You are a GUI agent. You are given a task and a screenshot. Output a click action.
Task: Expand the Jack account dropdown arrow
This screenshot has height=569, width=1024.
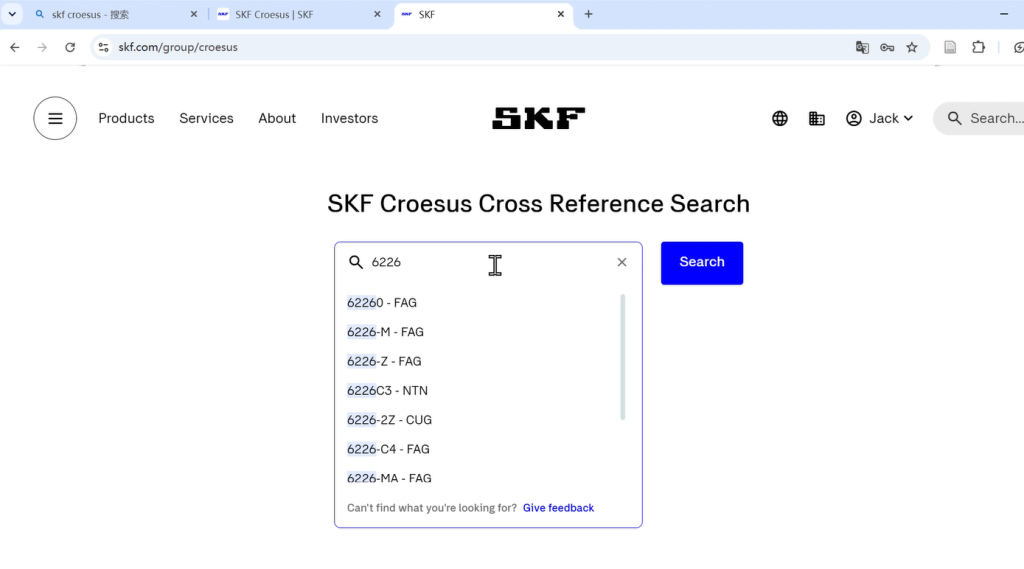(908, 118)
